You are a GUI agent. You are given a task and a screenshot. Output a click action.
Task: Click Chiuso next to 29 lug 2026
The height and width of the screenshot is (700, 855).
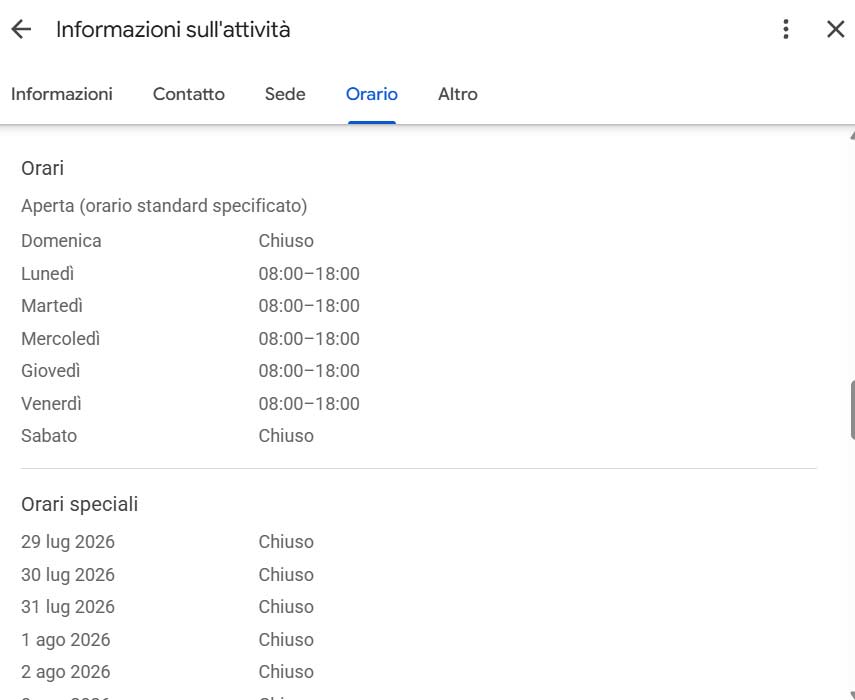(x=286, y=542)
